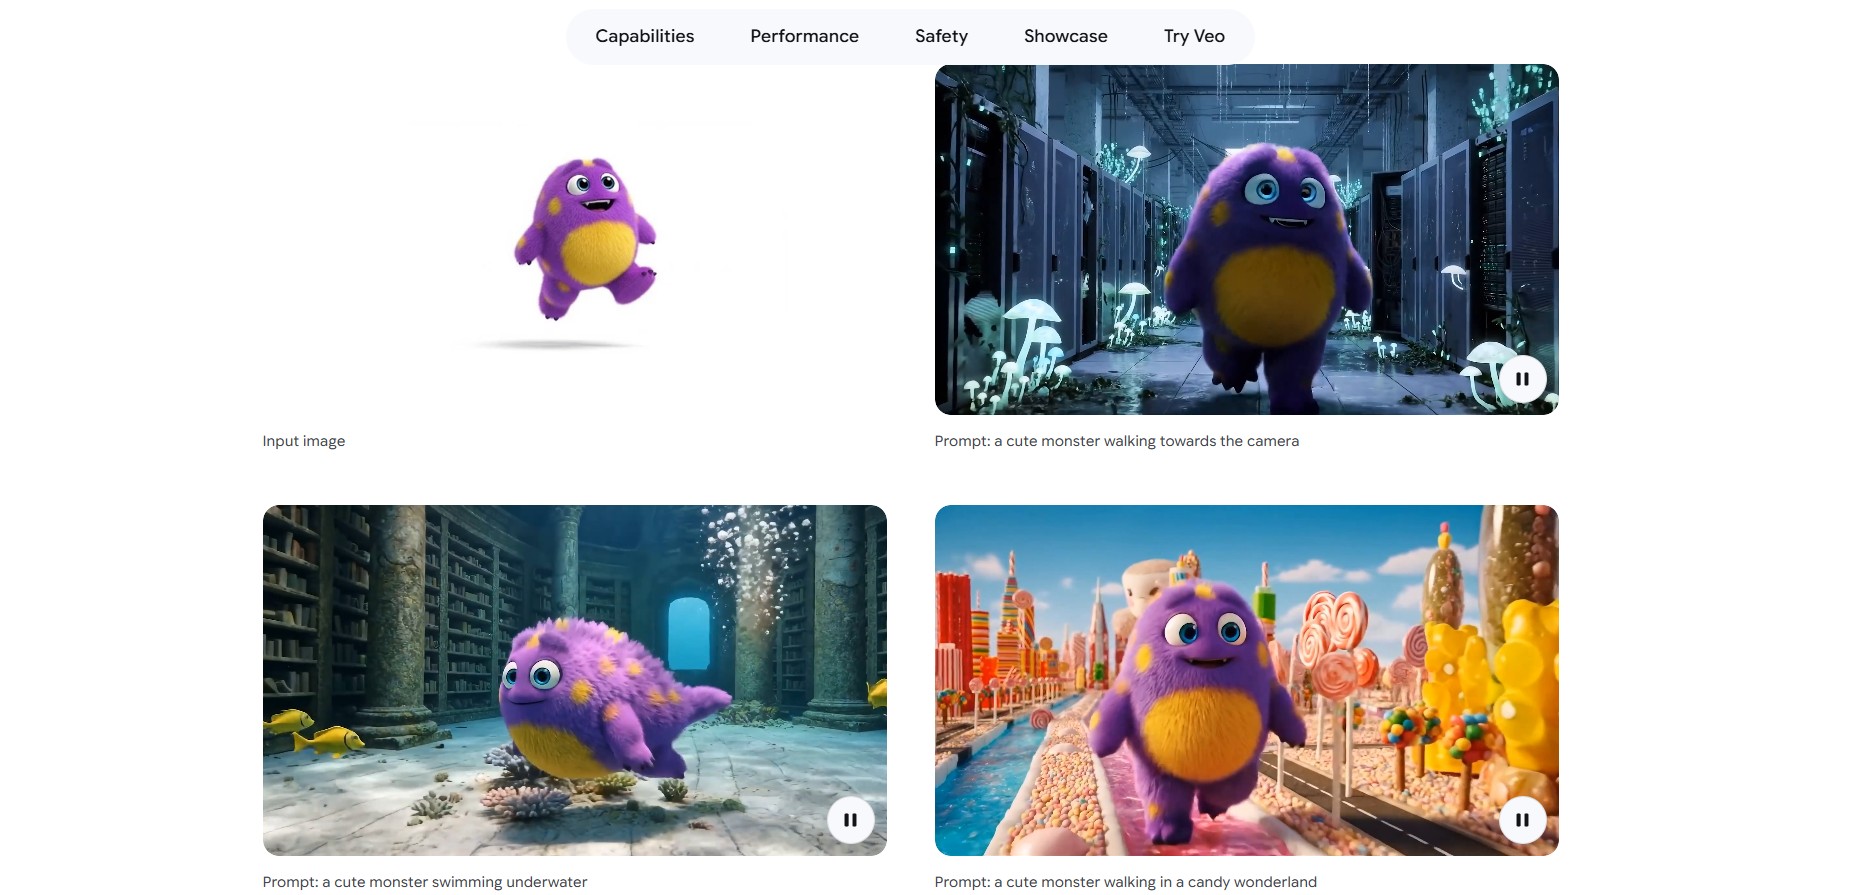Pause the candy wonderland video

tap(1522, 820)
